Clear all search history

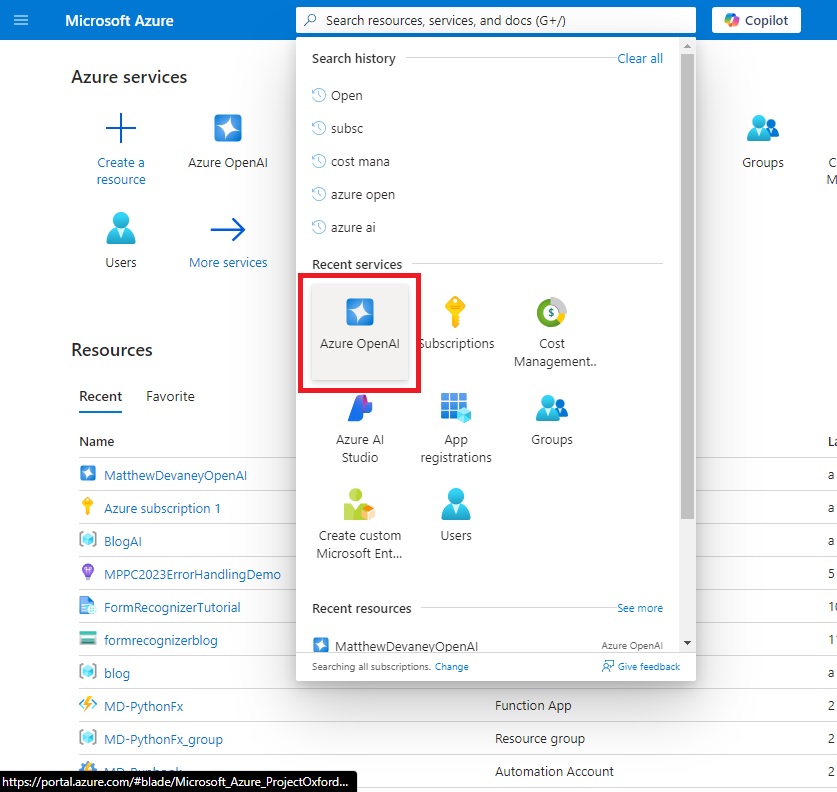point(640,58)
